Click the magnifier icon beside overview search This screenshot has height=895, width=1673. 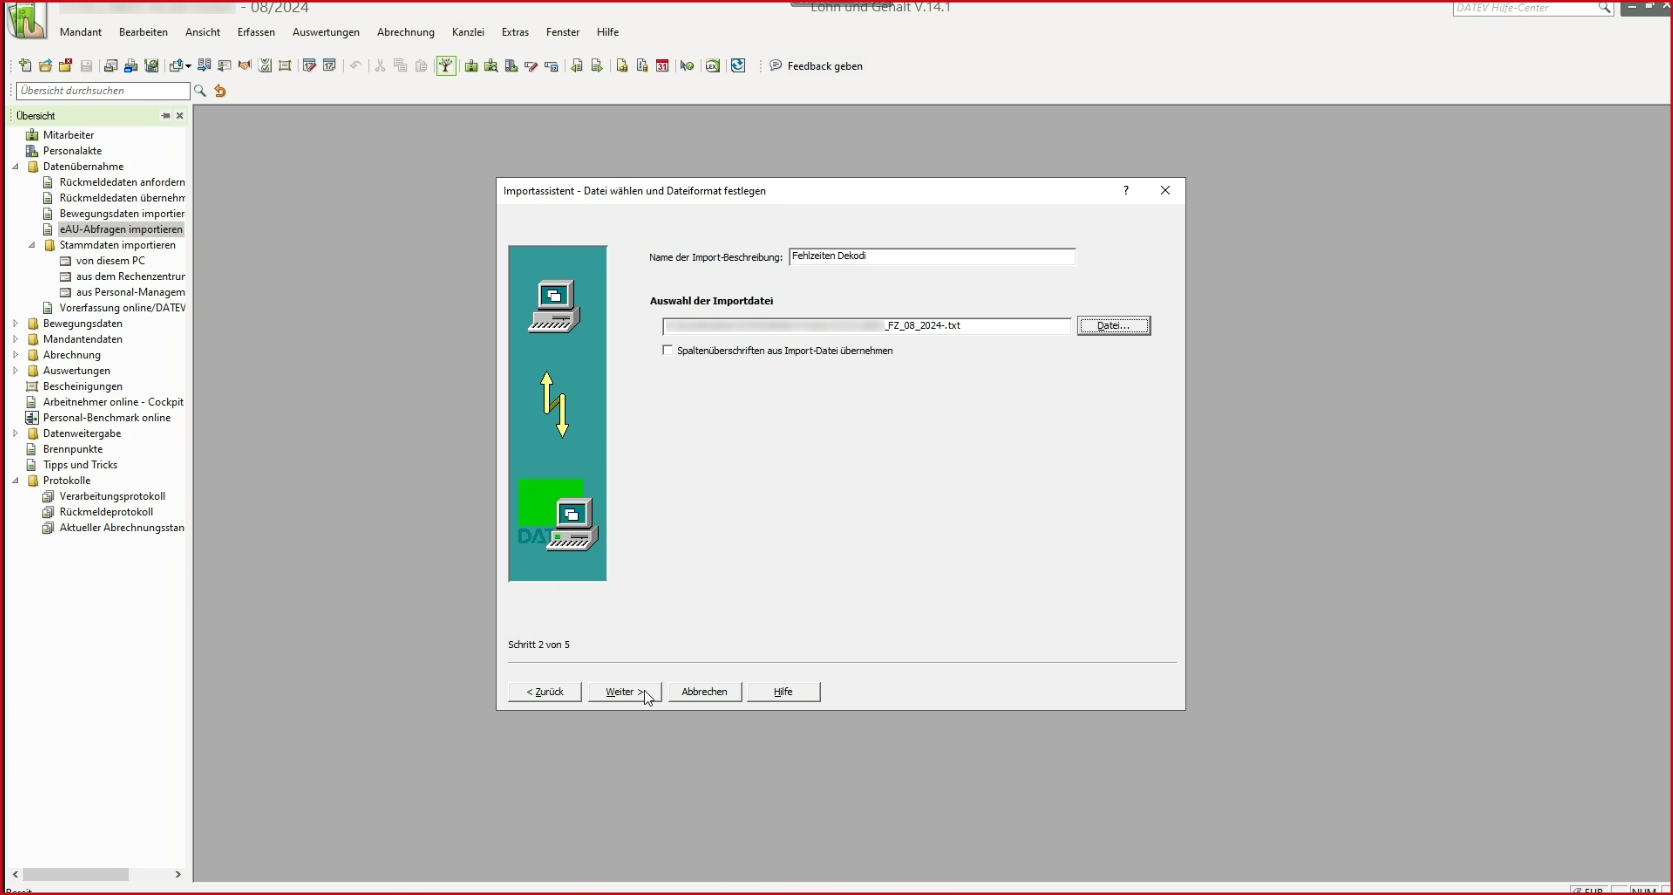coord(200,91)
